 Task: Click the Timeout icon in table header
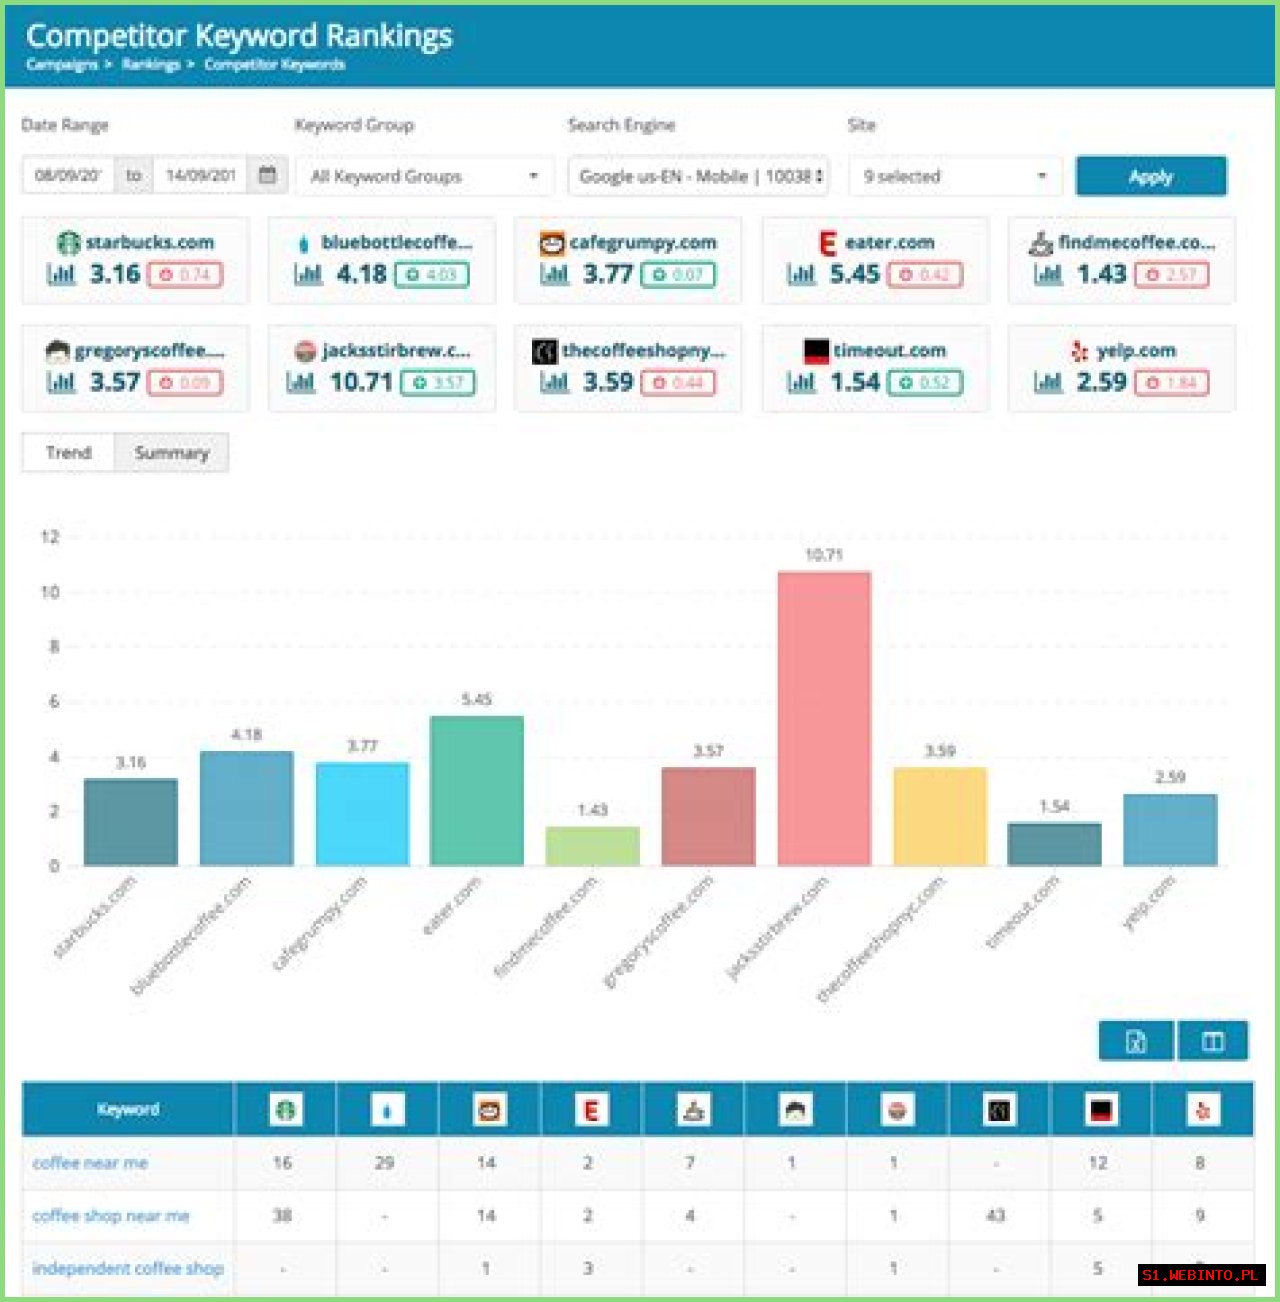(x=1101, y=1109)
